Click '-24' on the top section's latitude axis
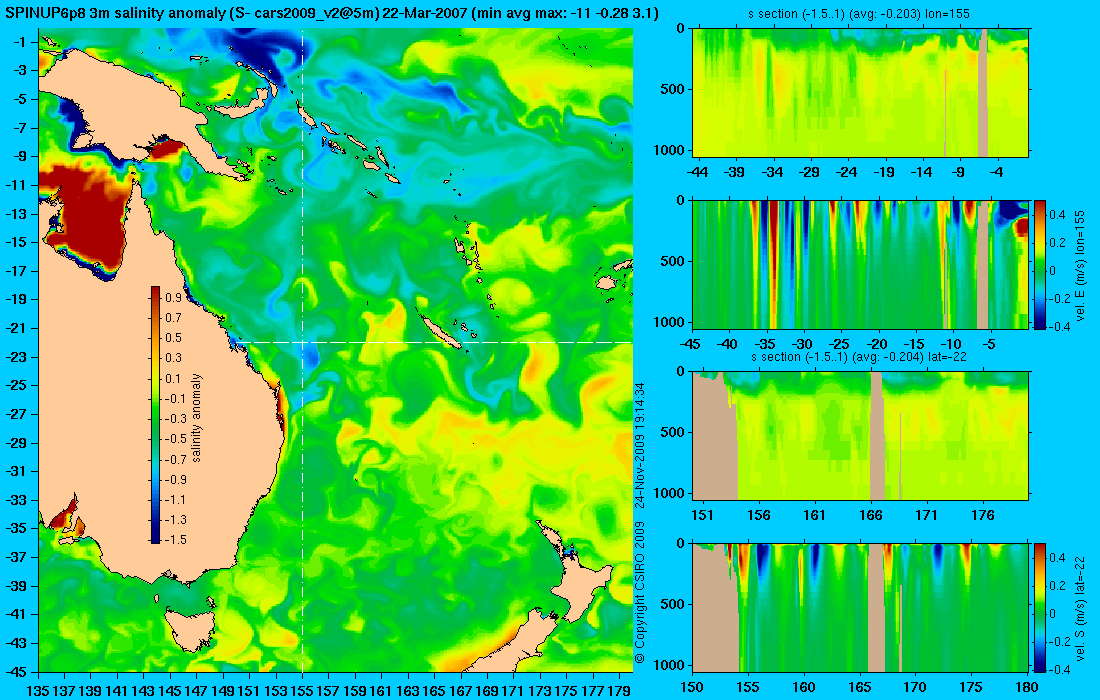Viewport: 1100px width, 700px height. point(847,172)
